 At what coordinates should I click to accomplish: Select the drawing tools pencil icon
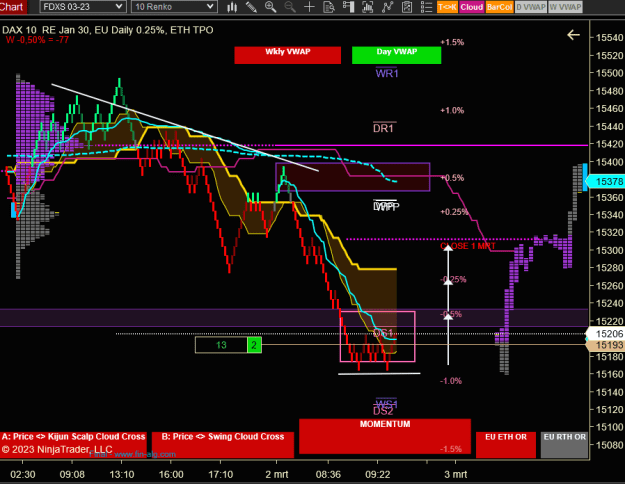251,7
